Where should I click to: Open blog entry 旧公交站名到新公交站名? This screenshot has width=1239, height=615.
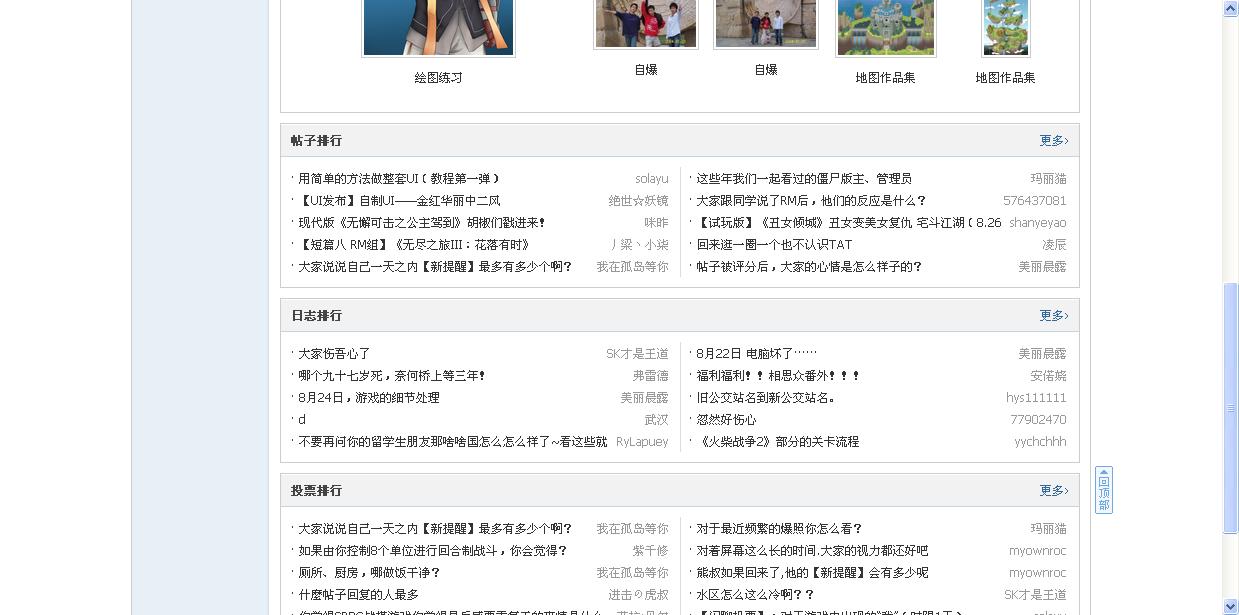(766, 398)
